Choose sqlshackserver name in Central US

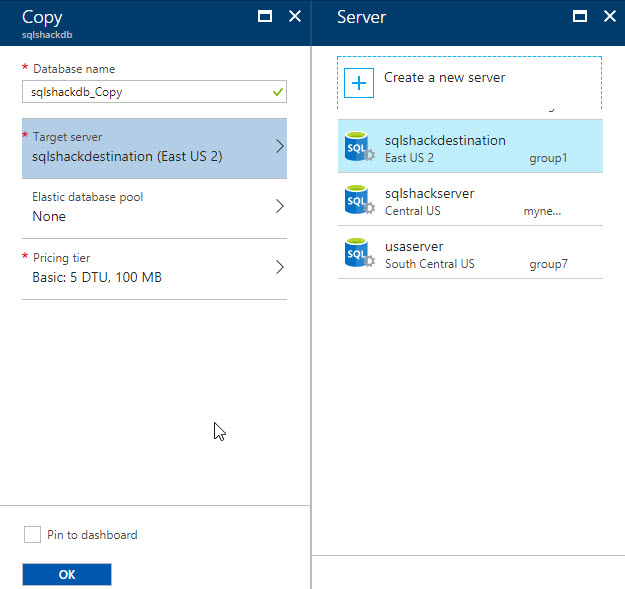(x=429, y=193)
